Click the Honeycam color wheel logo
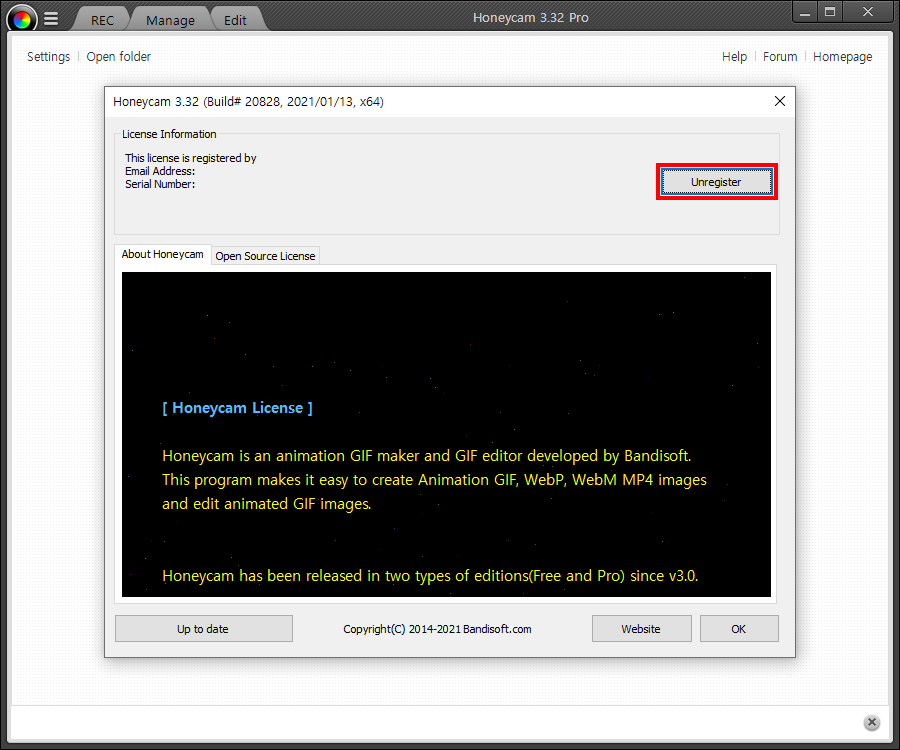The width and height of the screenshot is (900, 750). pyautogui.click(x=21, y=19)
